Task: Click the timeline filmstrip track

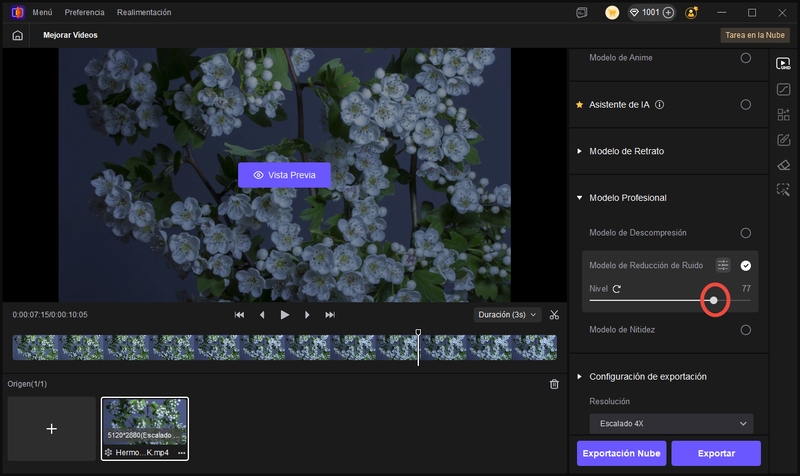Action: click(x=285, y=347)
